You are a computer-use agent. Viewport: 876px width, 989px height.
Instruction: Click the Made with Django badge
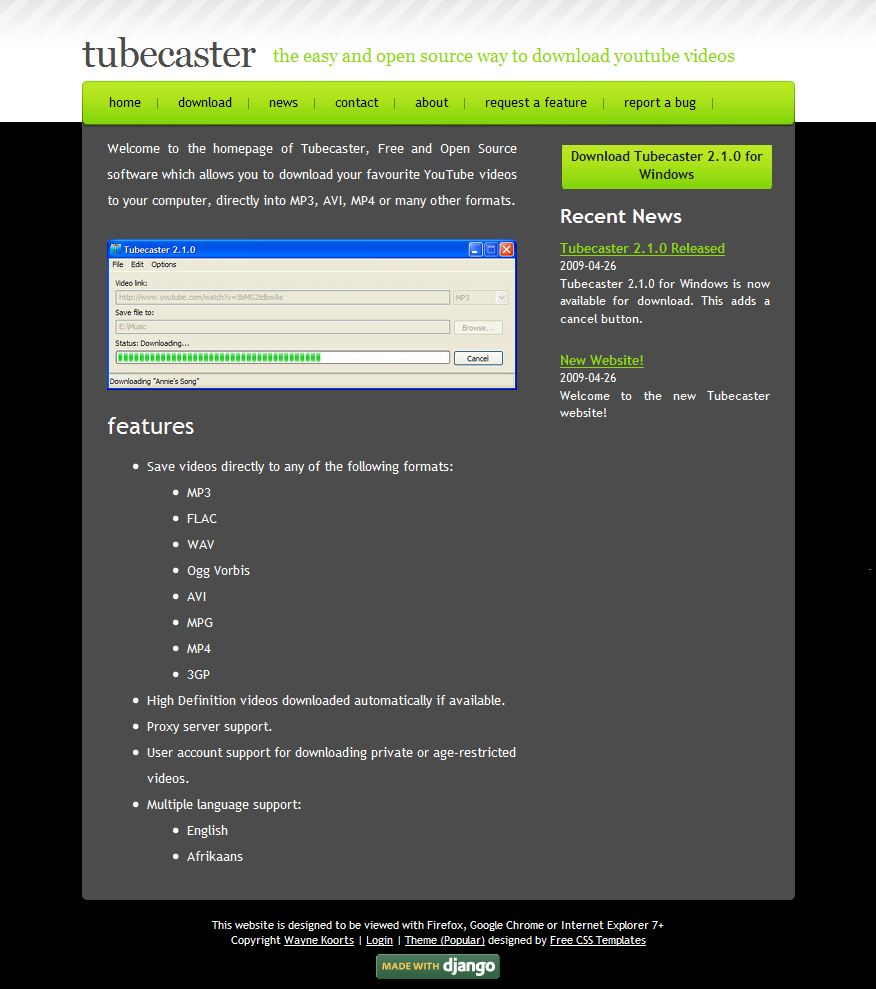click(437, 966)
